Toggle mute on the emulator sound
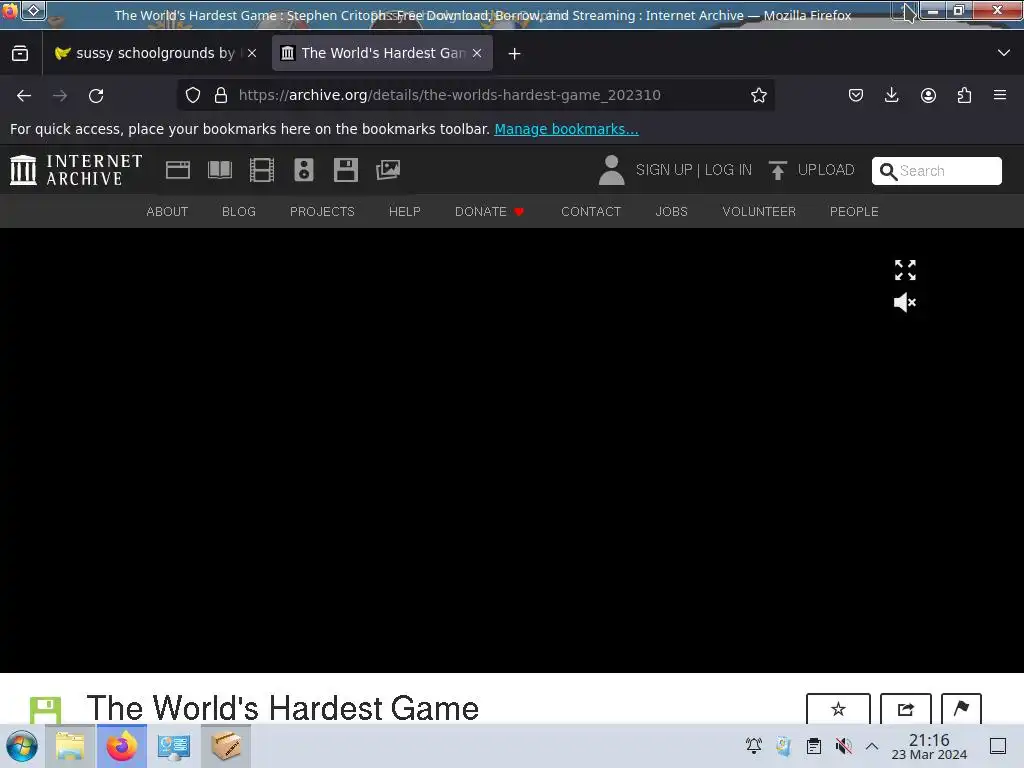 coord(905,302)
